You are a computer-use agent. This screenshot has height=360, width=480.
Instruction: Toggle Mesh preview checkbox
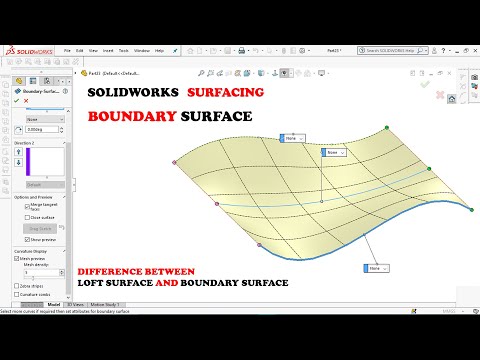[x=16, y=258]
